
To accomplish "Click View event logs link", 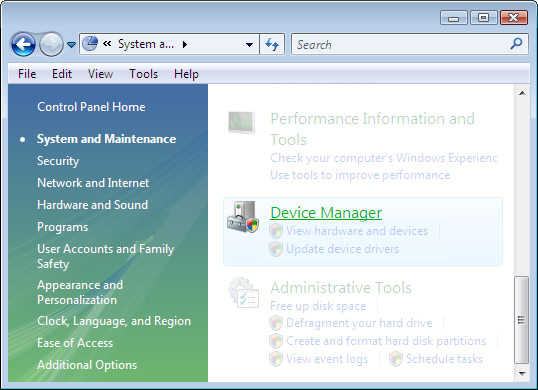I will tap(327, 359).
